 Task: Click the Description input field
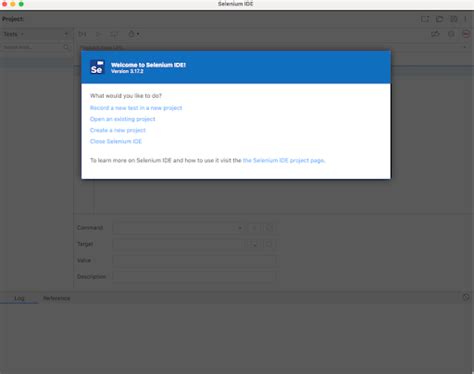(x=195, y=277)
